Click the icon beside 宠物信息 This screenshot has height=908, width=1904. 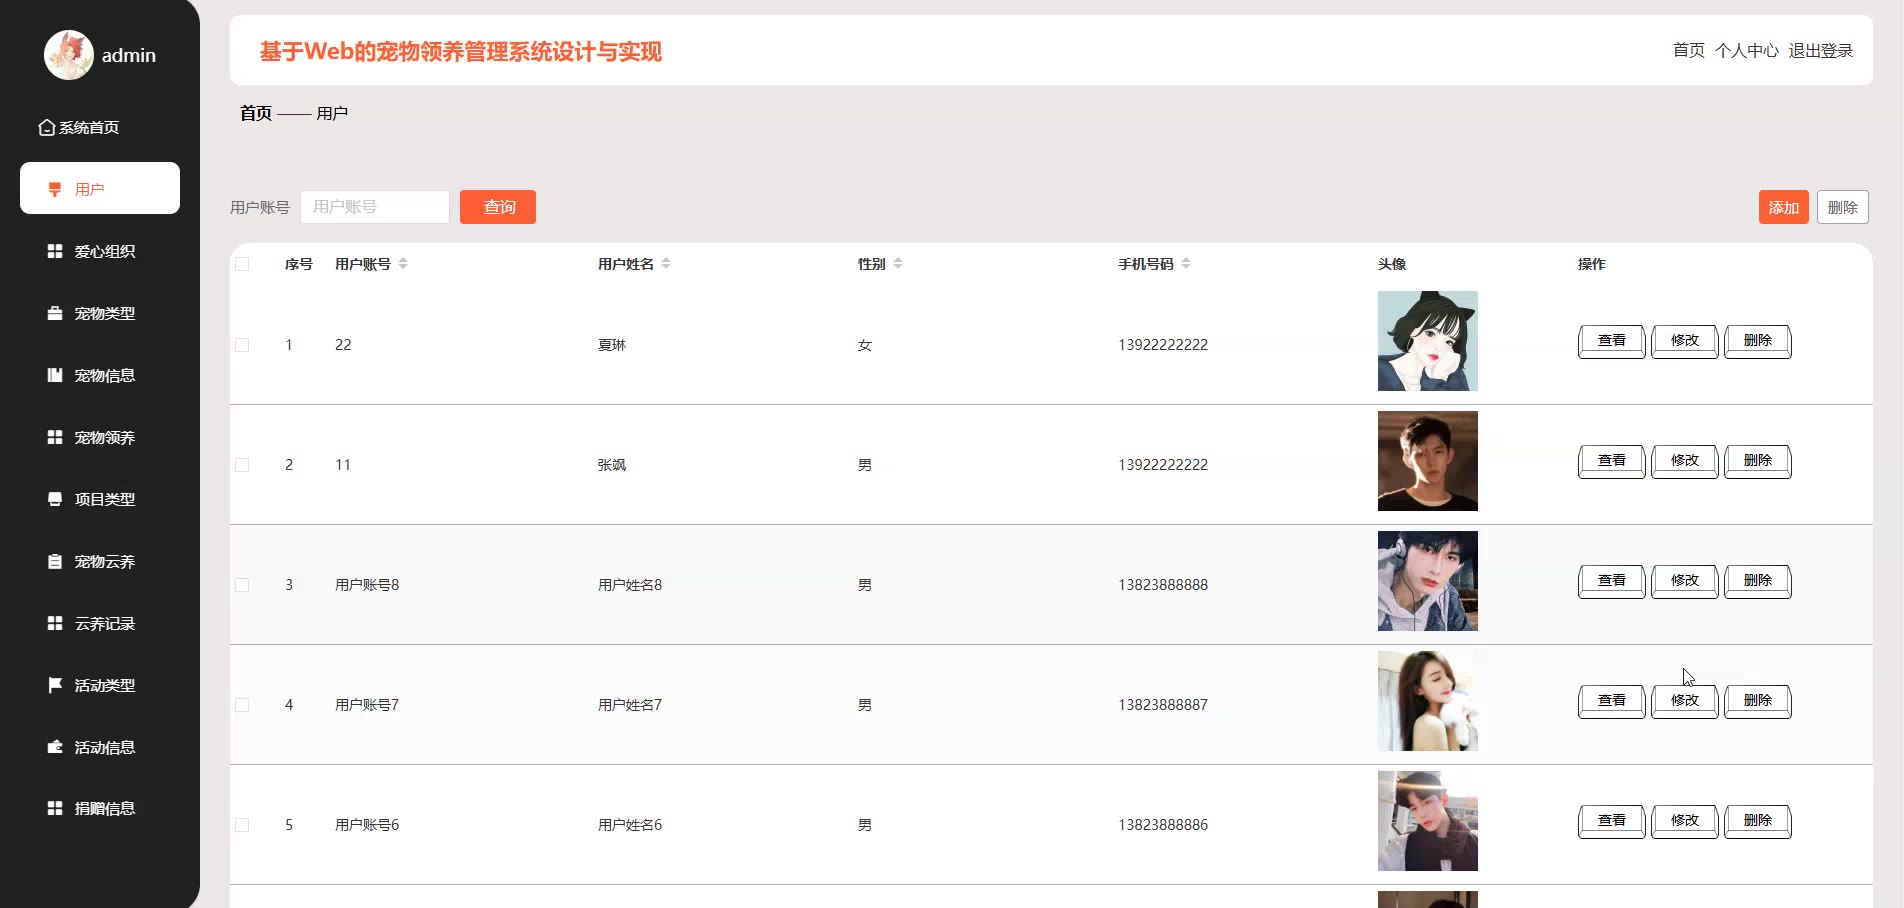55,375
